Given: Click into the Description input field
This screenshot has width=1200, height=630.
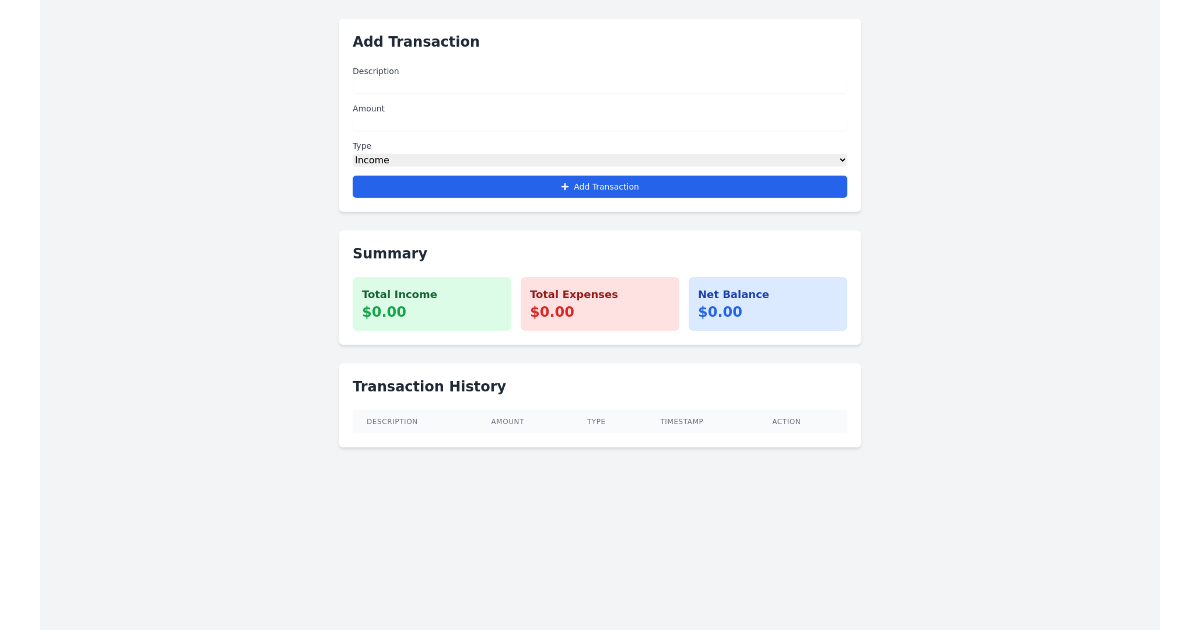Looking at the screenshot, I should pos(600,85).
